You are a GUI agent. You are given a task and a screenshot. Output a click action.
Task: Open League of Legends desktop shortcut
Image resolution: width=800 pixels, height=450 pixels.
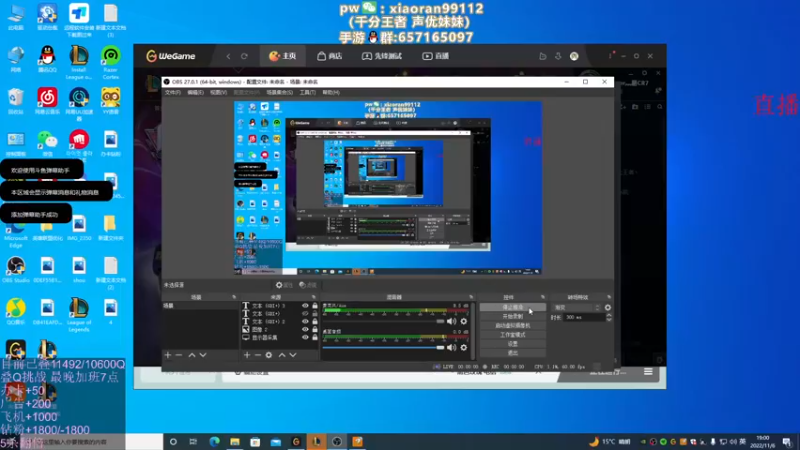(x=79, y=314)
